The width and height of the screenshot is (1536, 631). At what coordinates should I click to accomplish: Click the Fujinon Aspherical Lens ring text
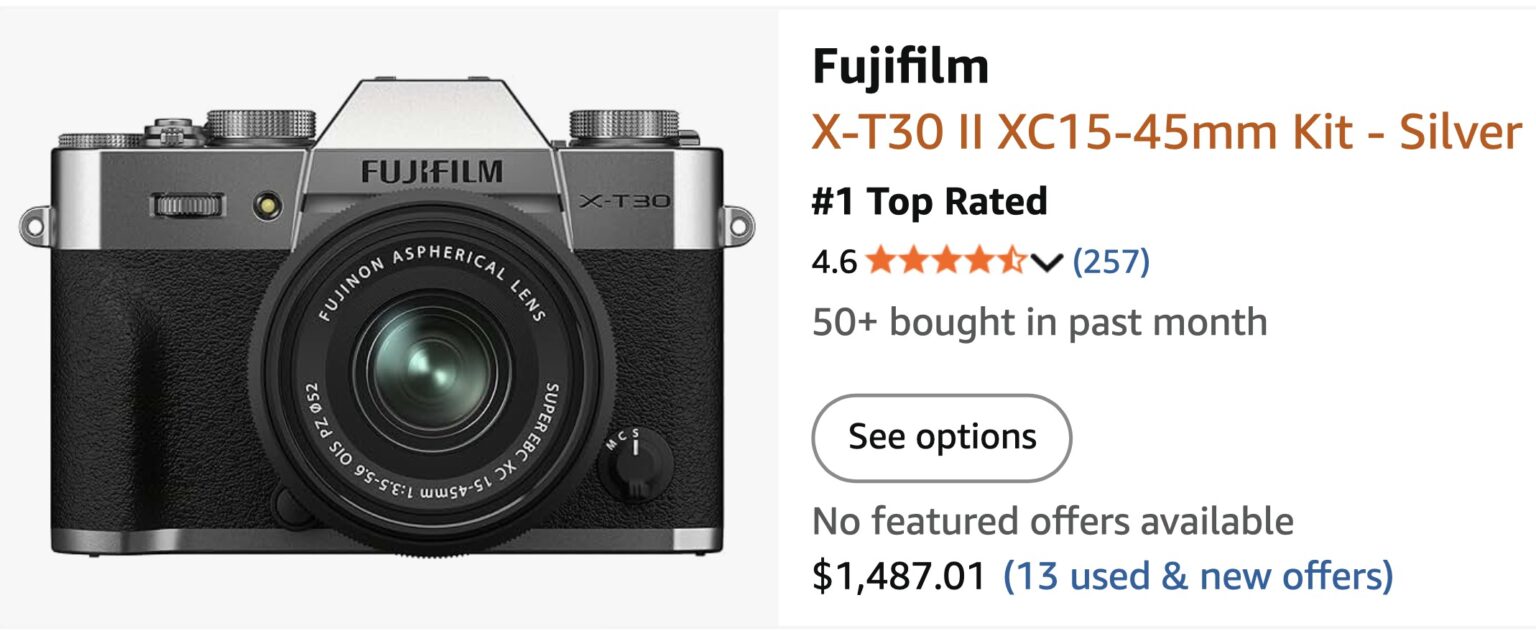(431, 270)
